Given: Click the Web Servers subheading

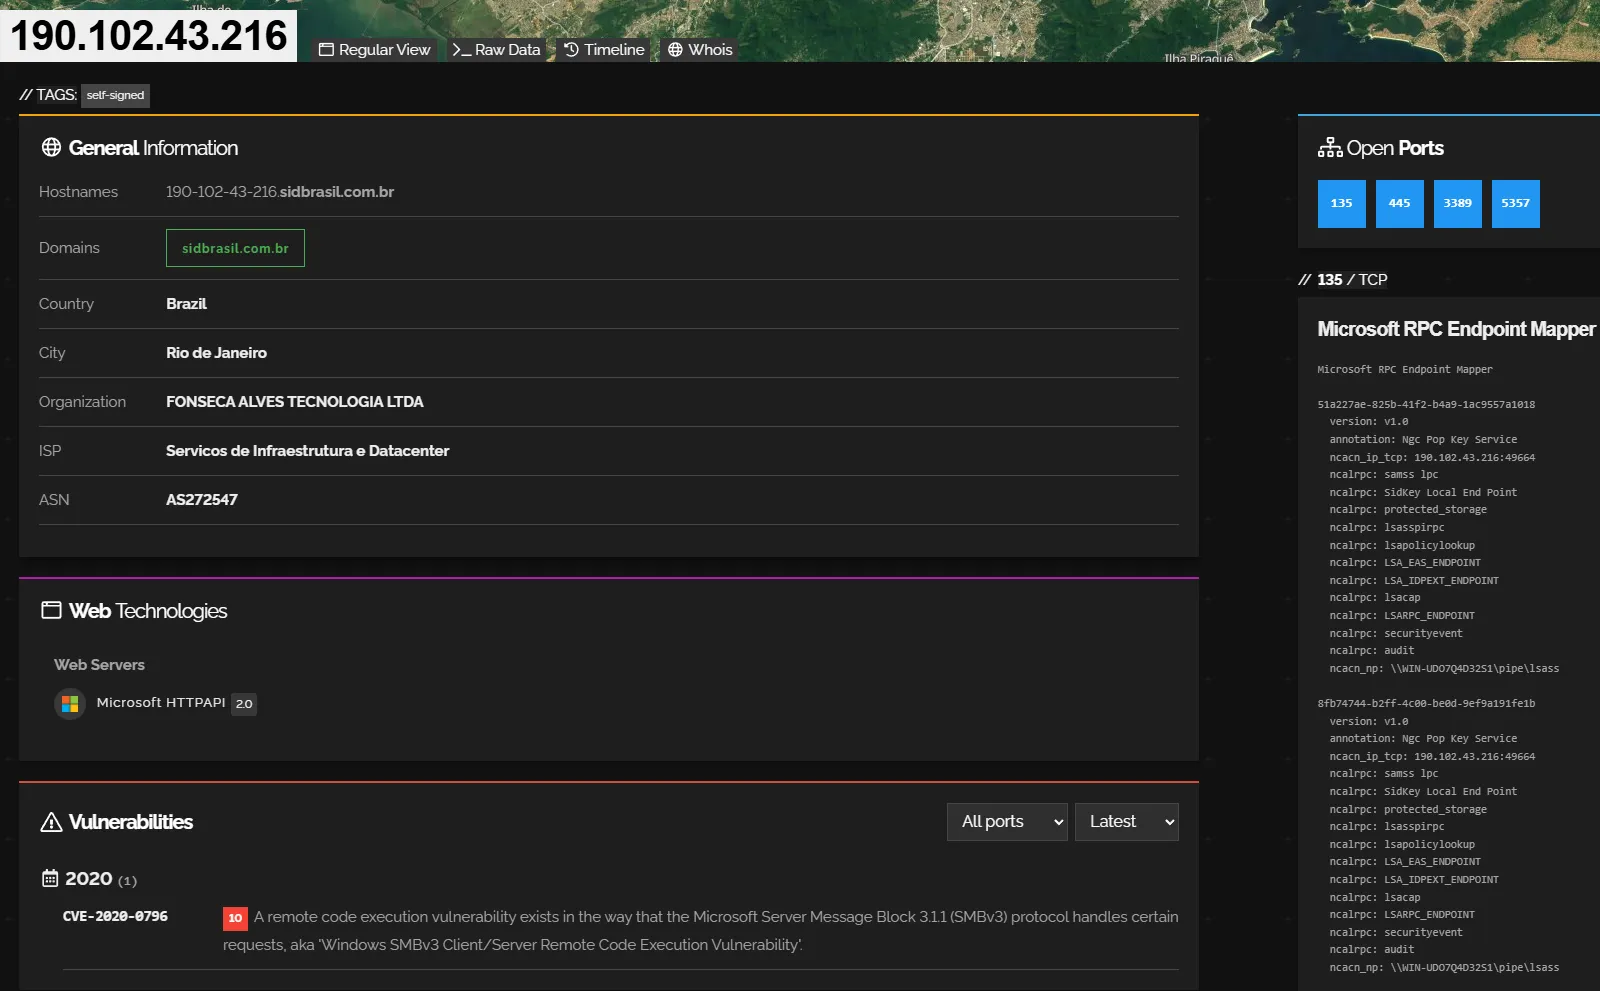Looking at the screenshot, I should click(99, 665).
